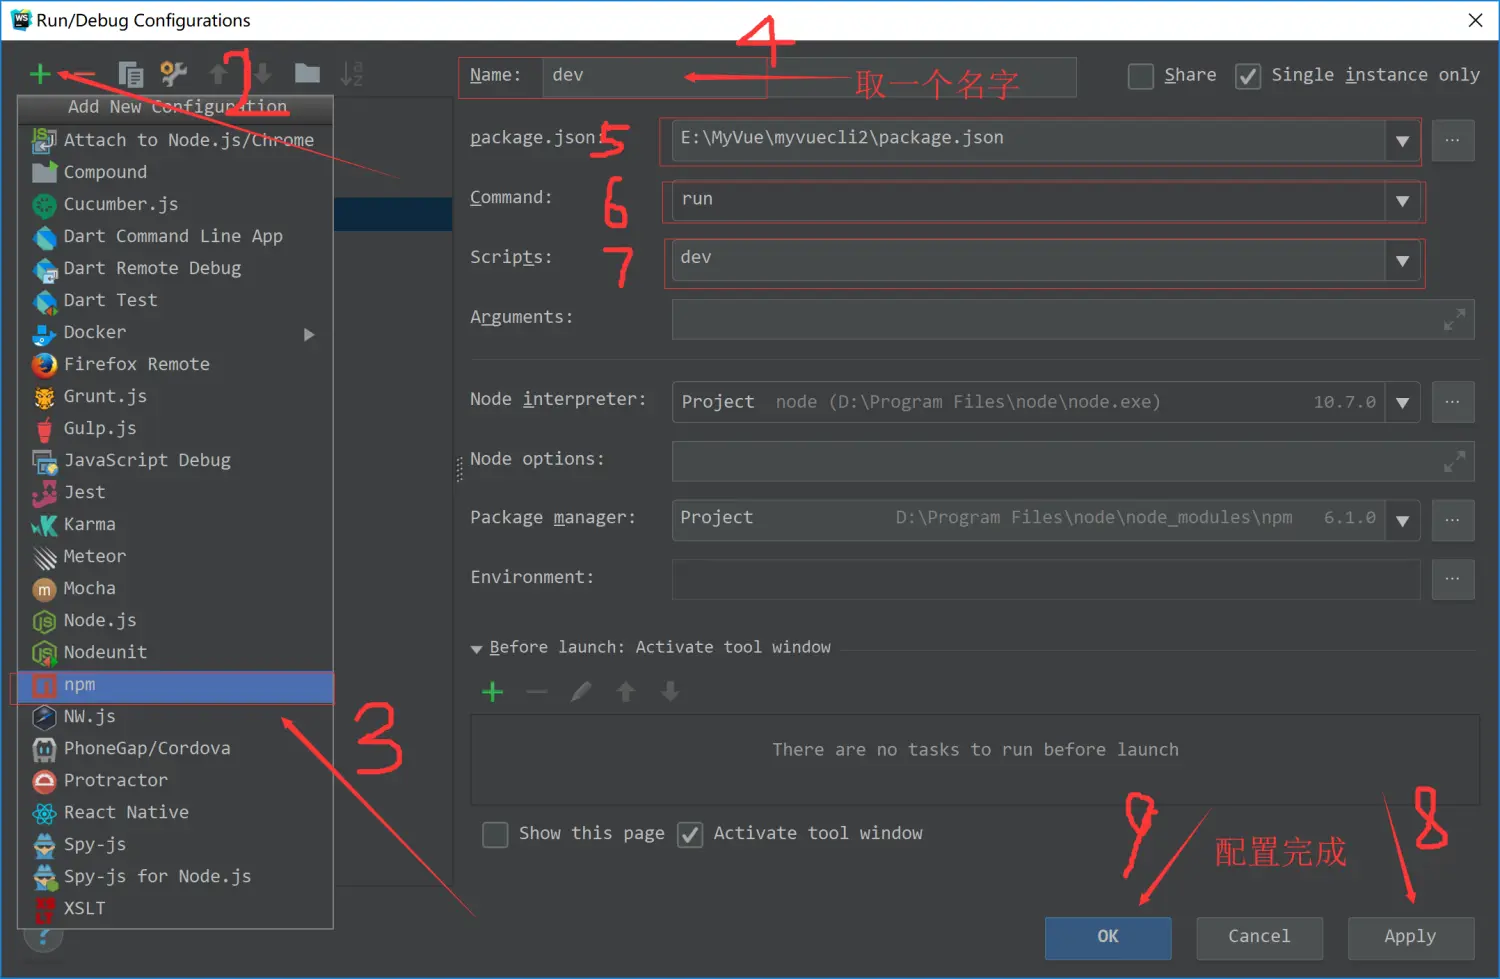Open the wrench Edit Defaults icon
Viewport: 1500px width, 979px height.
(x=174, y=73)
